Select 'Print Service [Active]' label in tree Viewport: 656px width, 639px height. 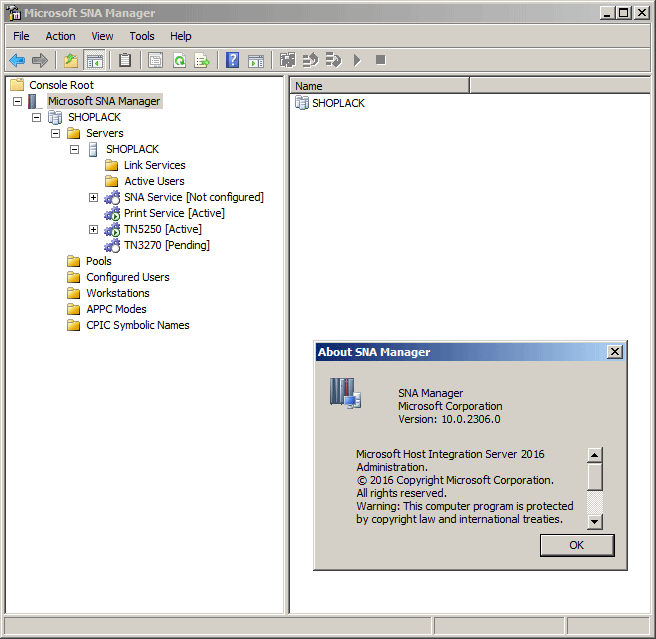click(174, 213)
